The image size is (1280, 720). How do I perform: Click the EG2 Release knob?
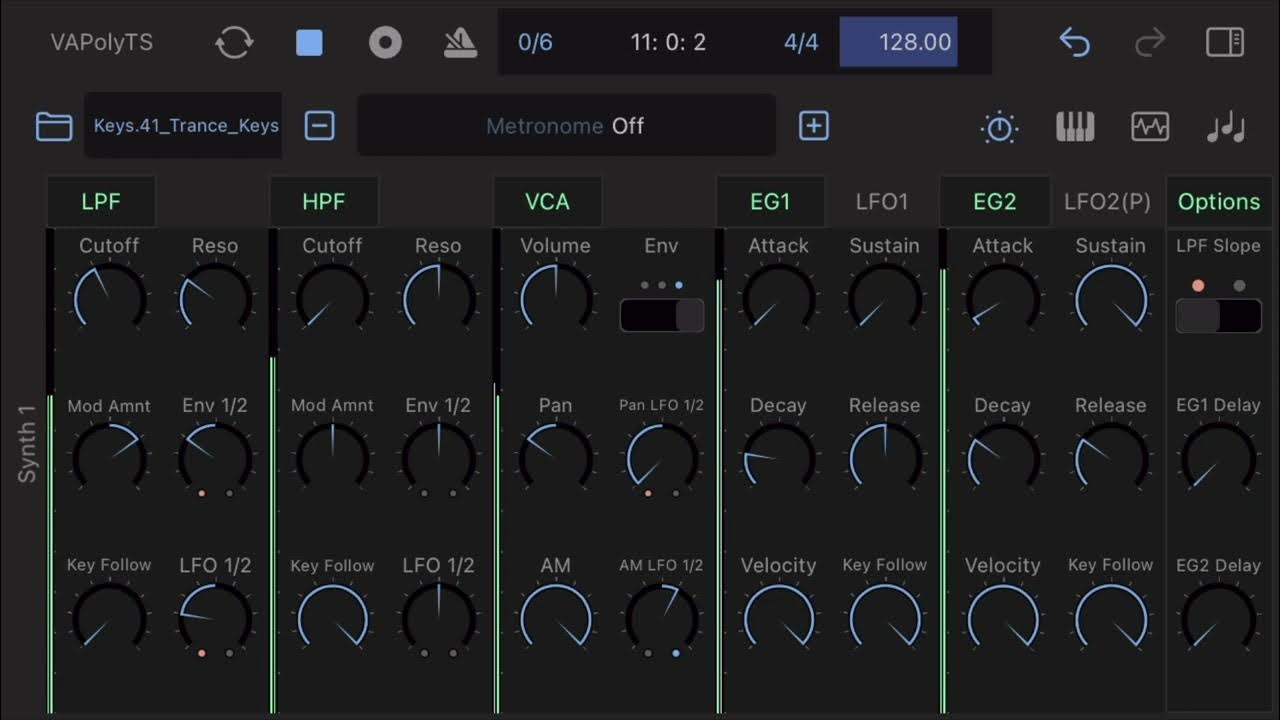[1110, 458]
